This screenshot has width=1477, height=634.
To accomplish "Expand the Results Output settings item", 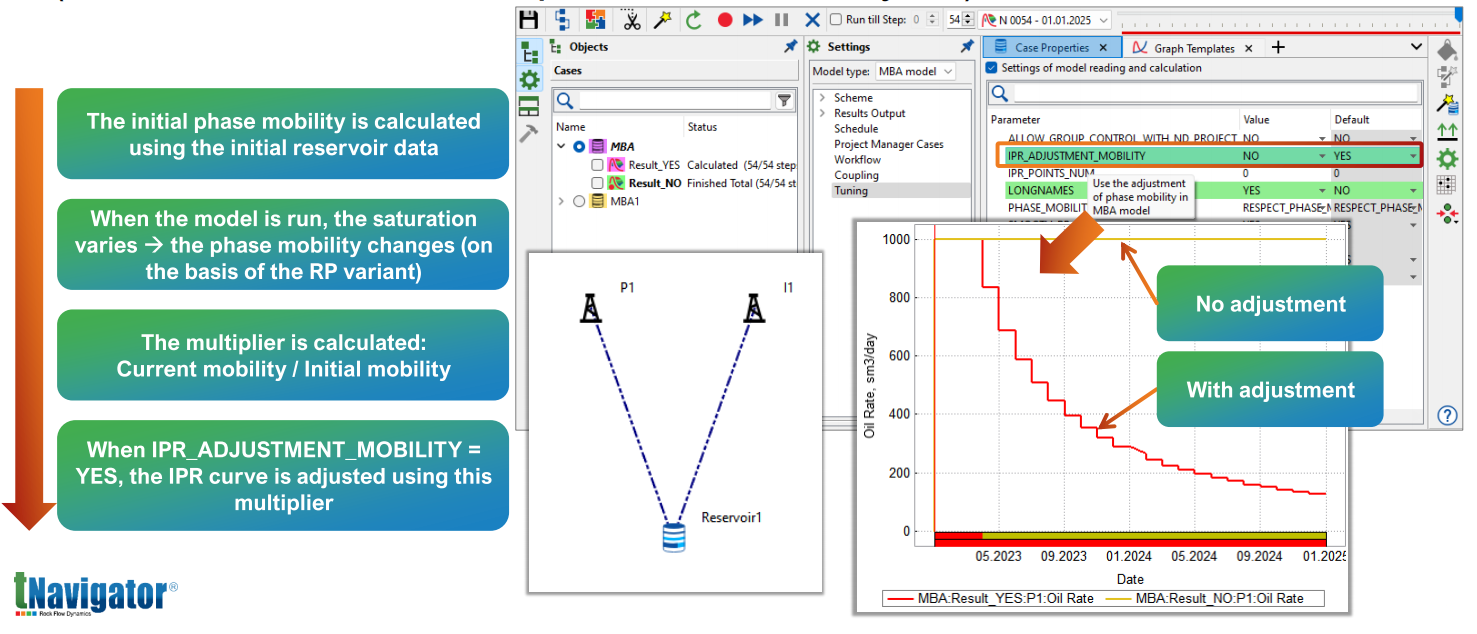I will 821,113.
